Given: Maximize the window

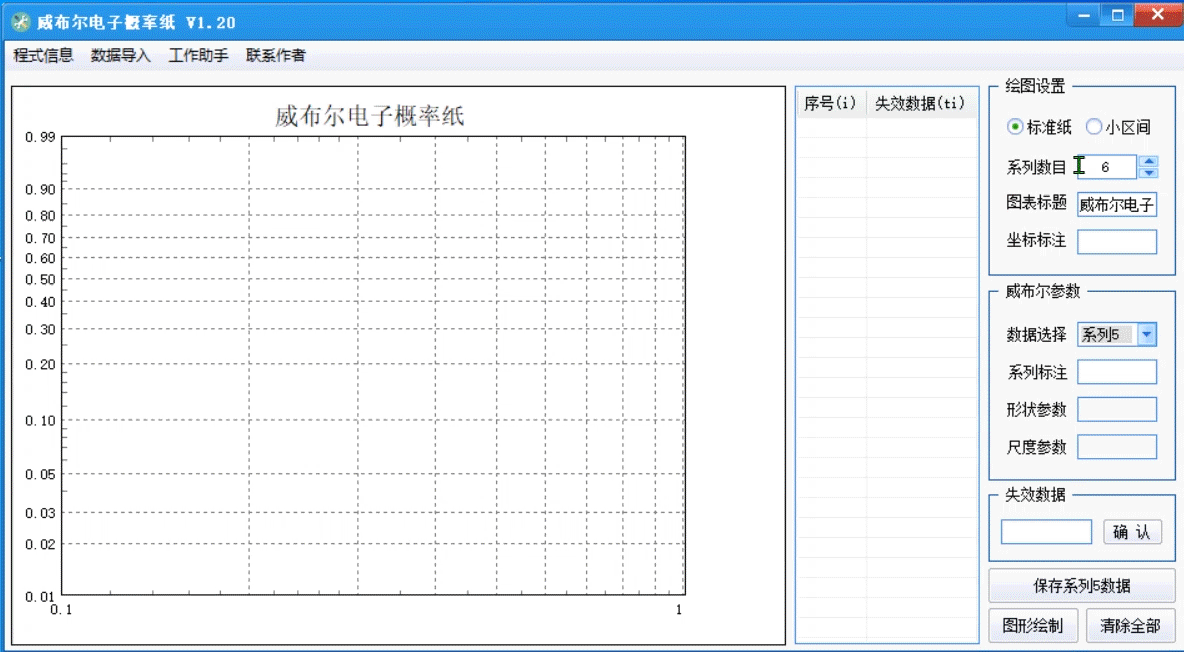Looking at the screenshot, I should (x=1118, y=15).
